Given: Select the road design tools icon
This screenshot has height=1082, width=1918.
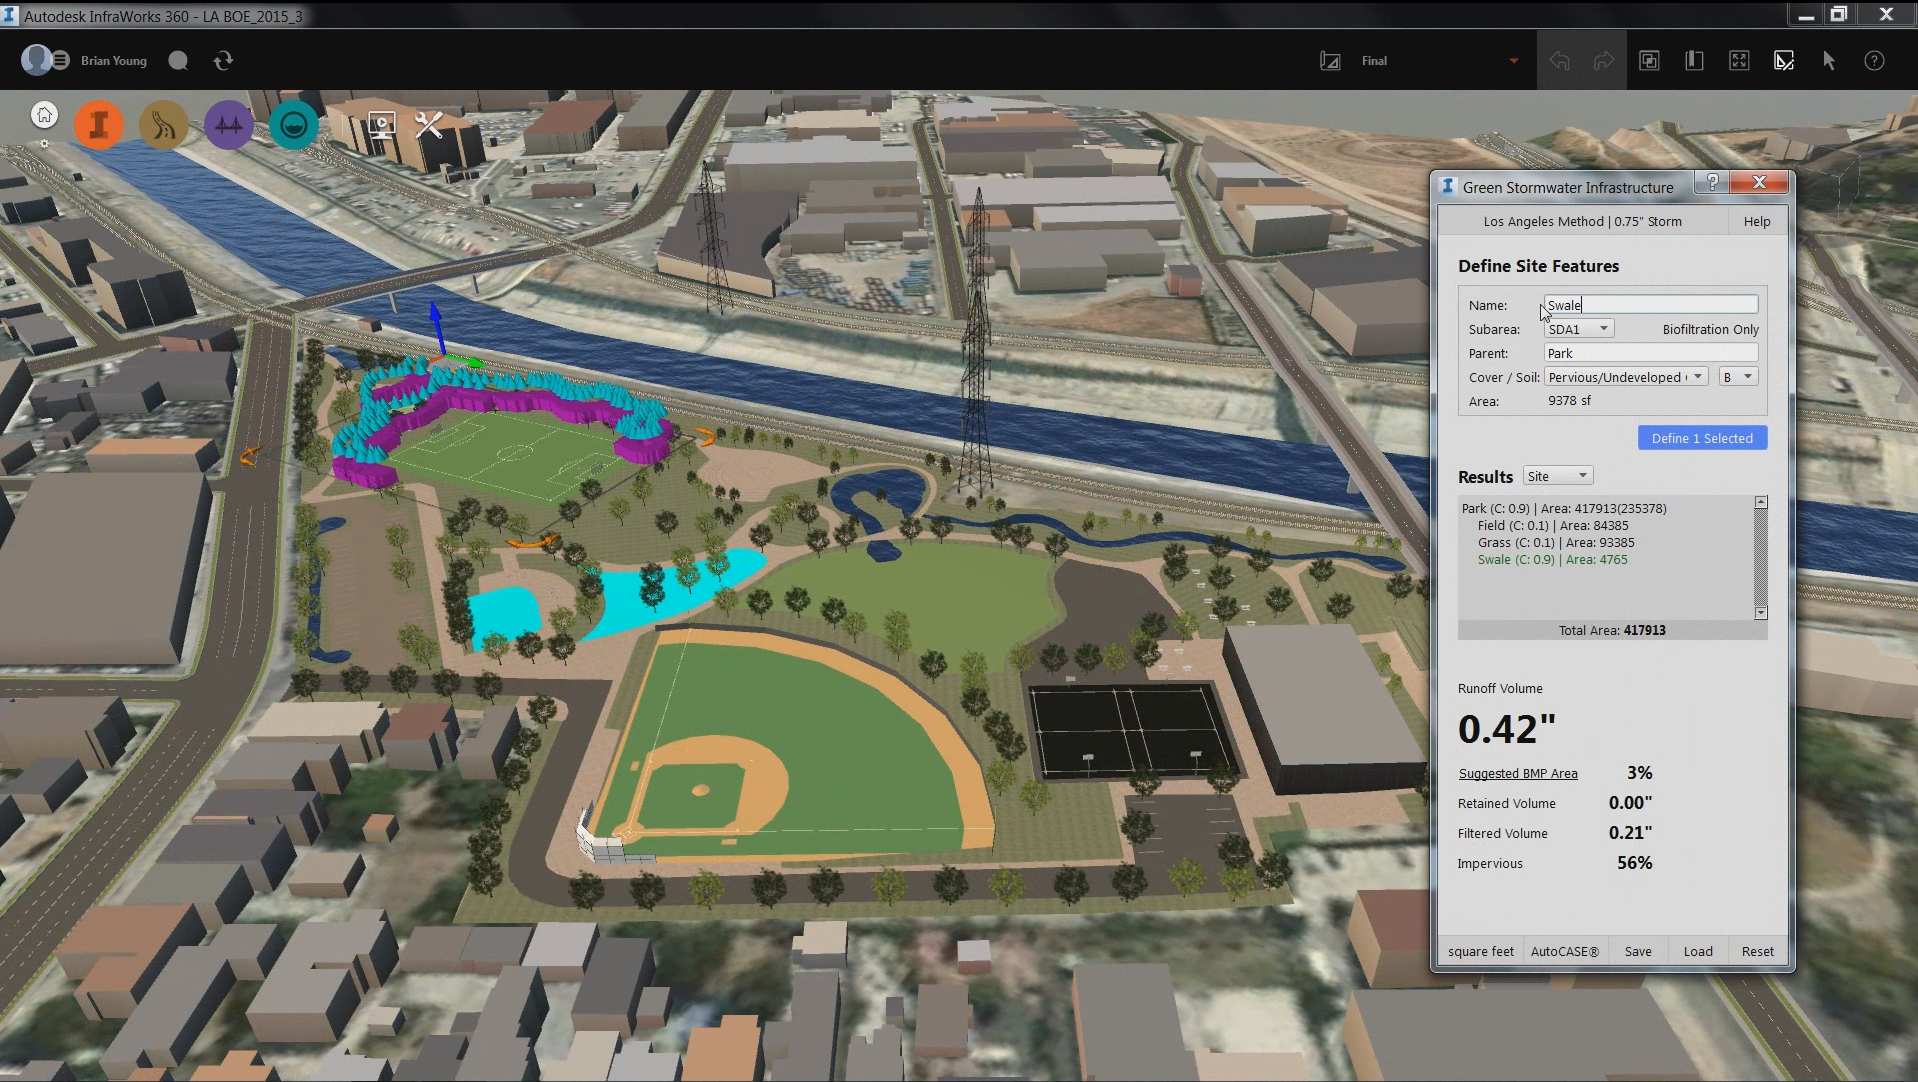Looking at the screenshot, I should coord(164,125).
